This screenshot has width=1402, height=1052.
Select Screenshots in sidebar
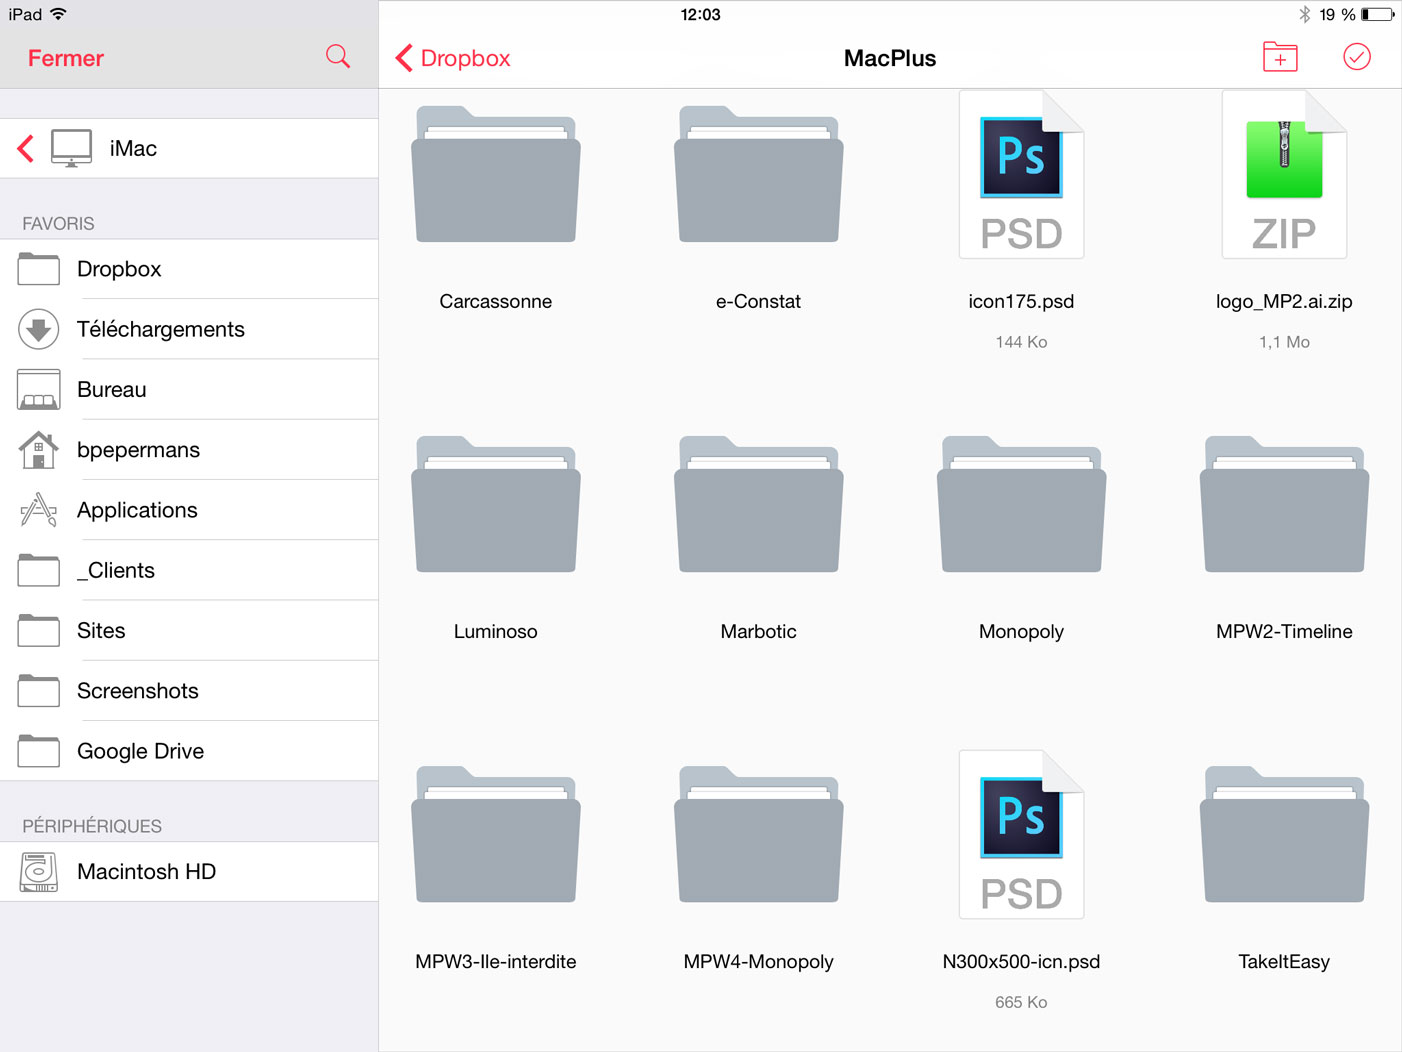tap(189, 691)
